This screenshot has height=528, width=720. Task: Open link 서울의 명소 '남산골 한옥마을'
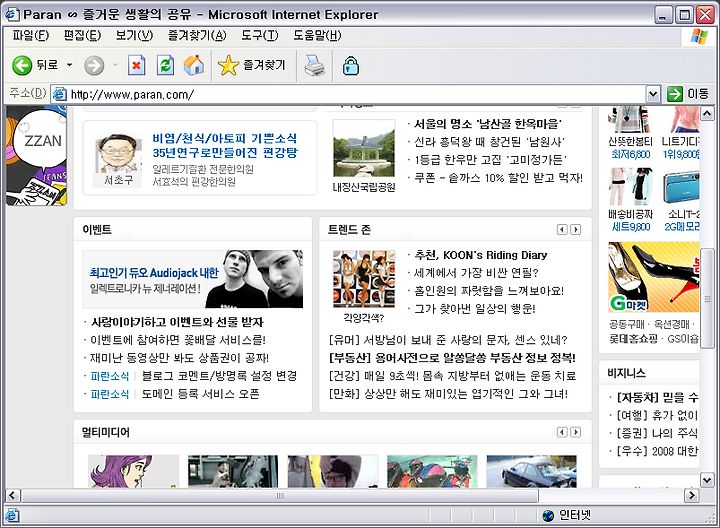point(488,124)
